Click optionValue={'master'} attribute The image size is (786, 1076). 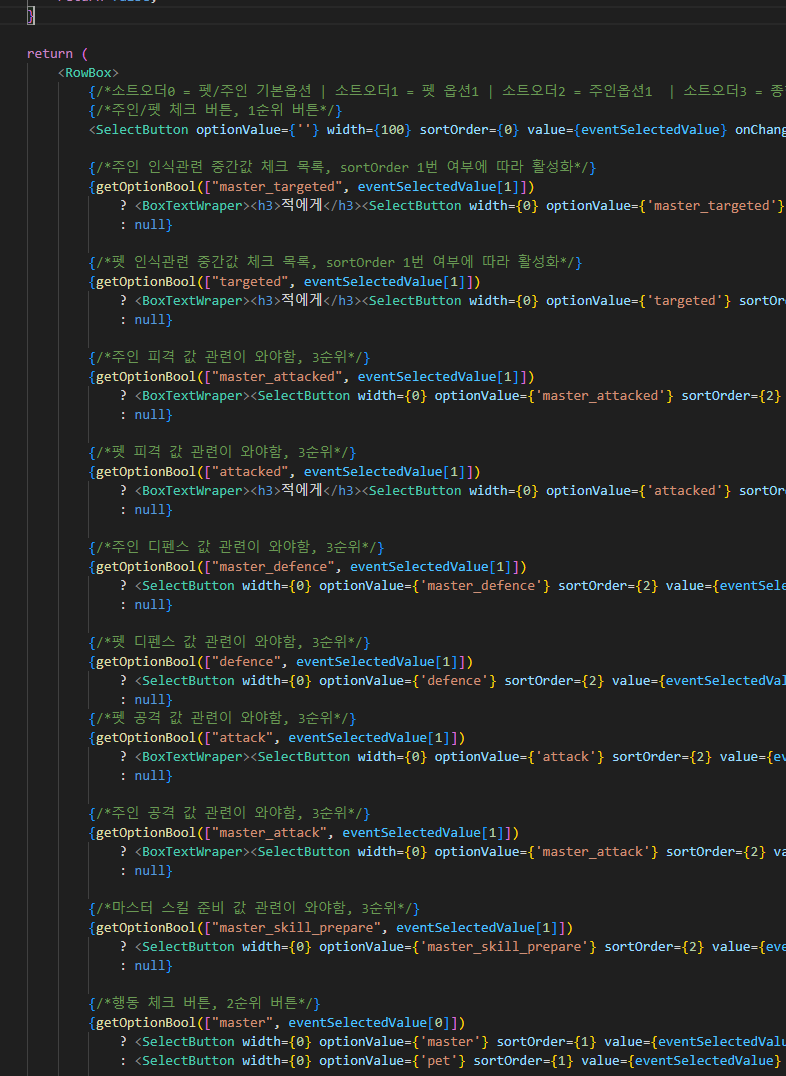coord(404,1042)
